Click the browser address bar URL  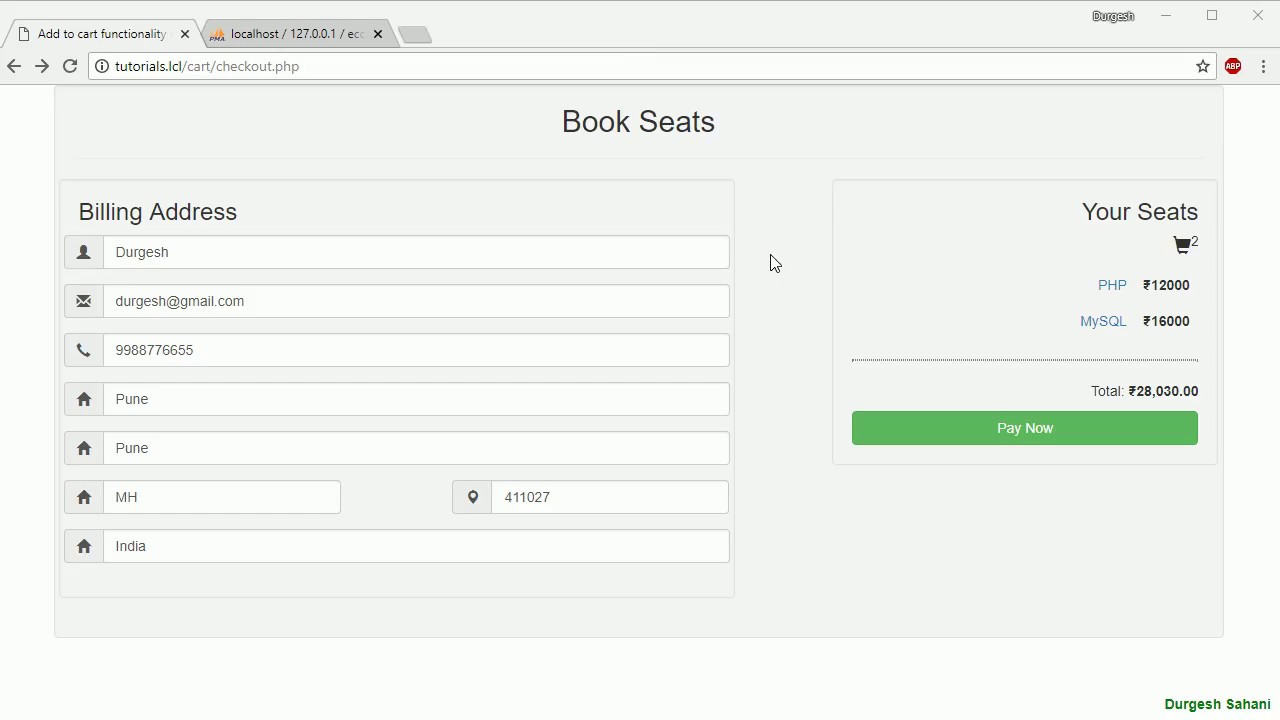(x=207, y=66)
